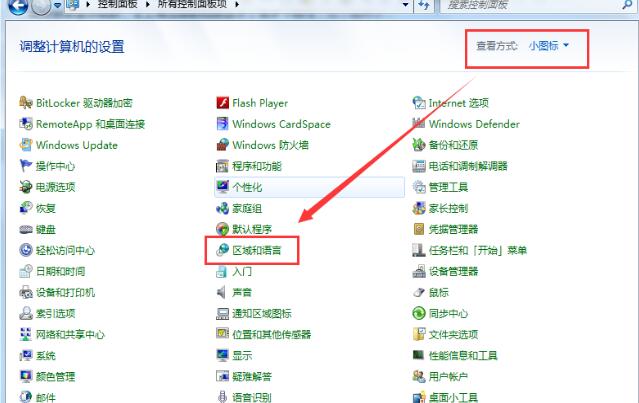Screen dimensions: 639x403
Task: Click the BitLocker 驱动器加密 icon
Action: (x=26, y=103)
